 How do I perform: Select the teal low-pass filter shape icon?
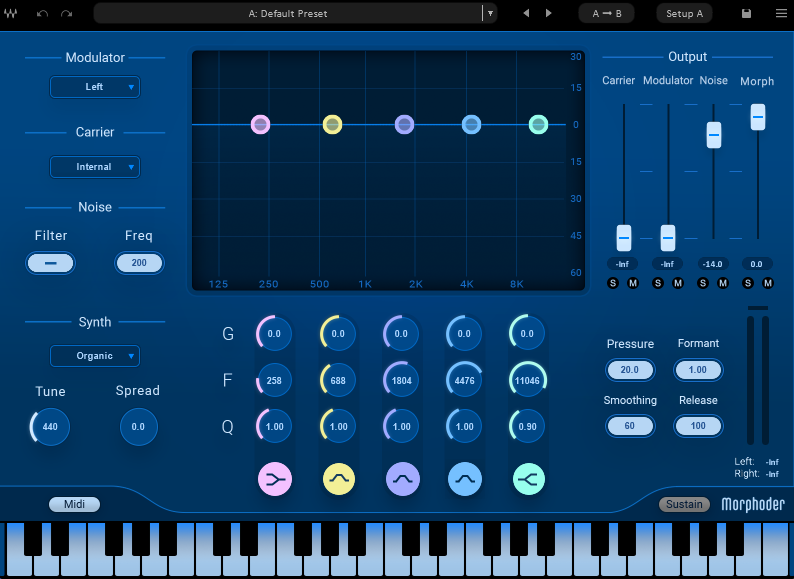point(528,480)
